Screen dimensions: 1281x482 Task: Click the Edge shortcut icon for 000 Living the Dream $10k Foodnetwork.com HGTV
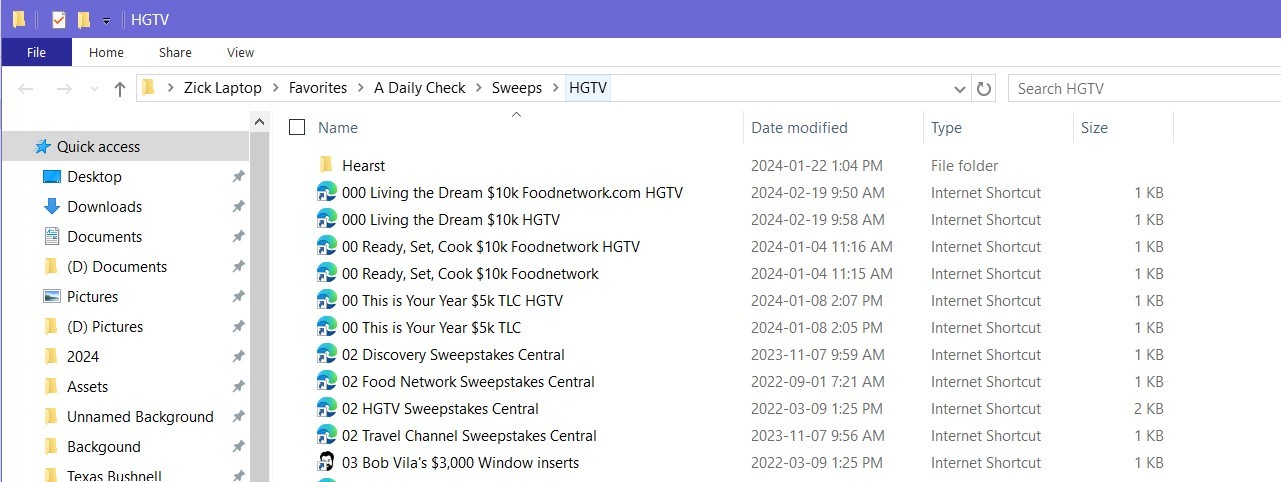coord(326,192)
